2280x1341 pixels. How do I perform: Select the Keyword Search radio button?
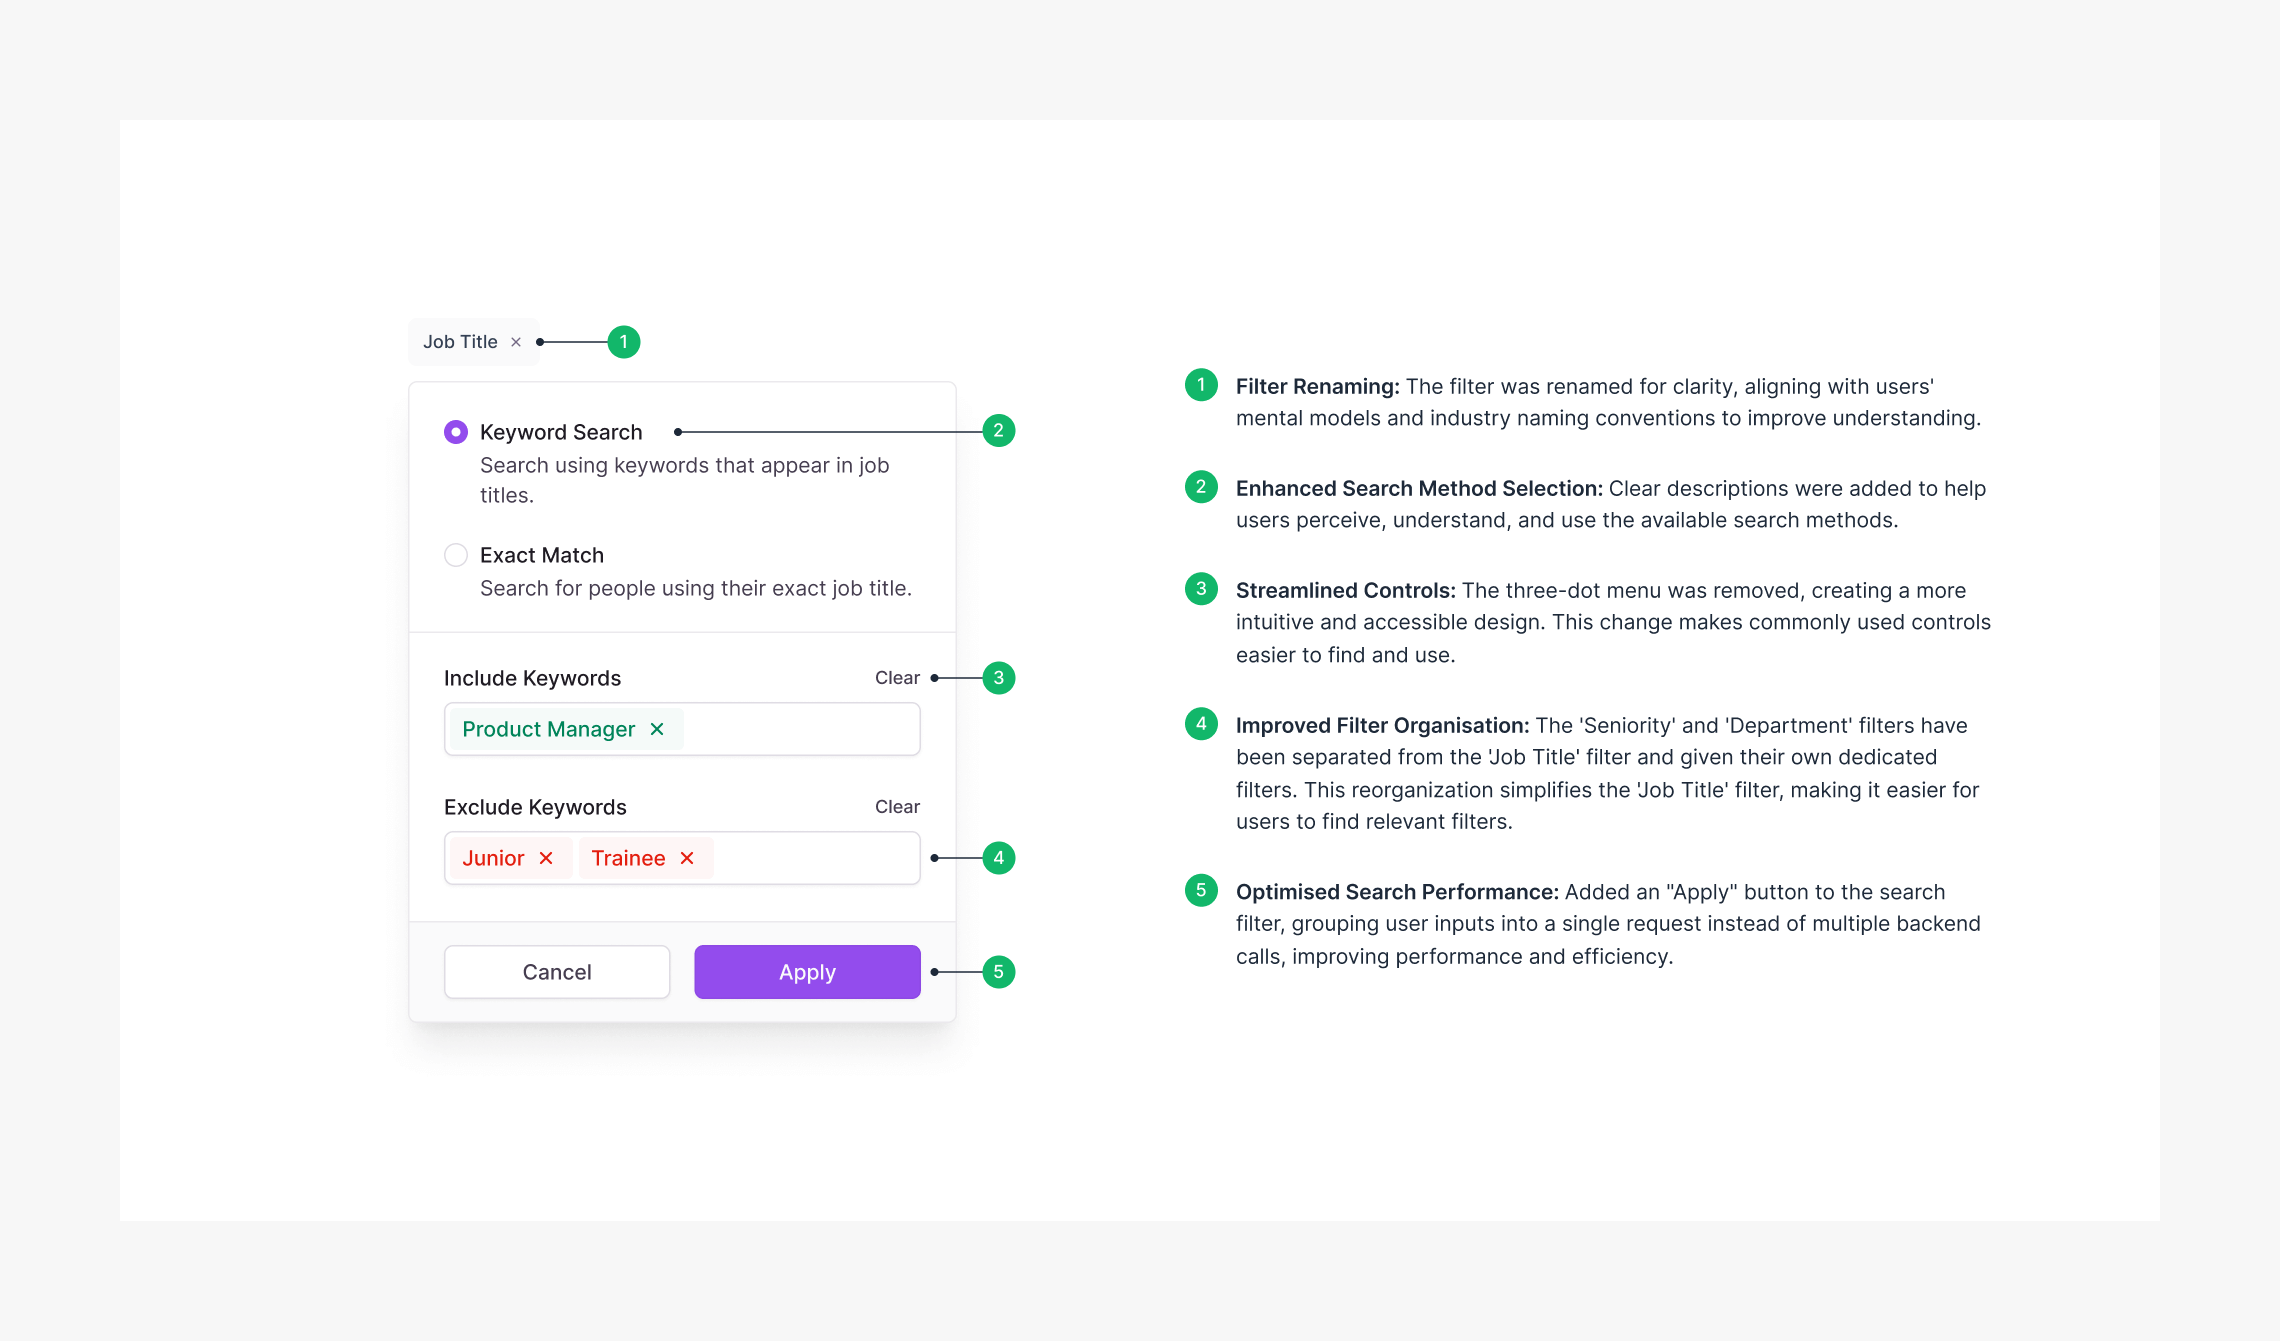point(456,432)
